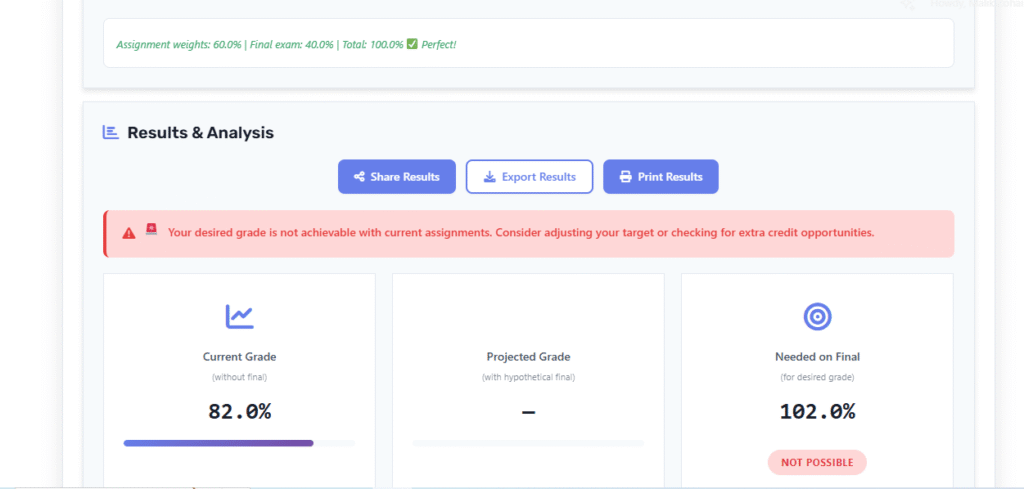Click the Export Results button

tap(529, 177)
